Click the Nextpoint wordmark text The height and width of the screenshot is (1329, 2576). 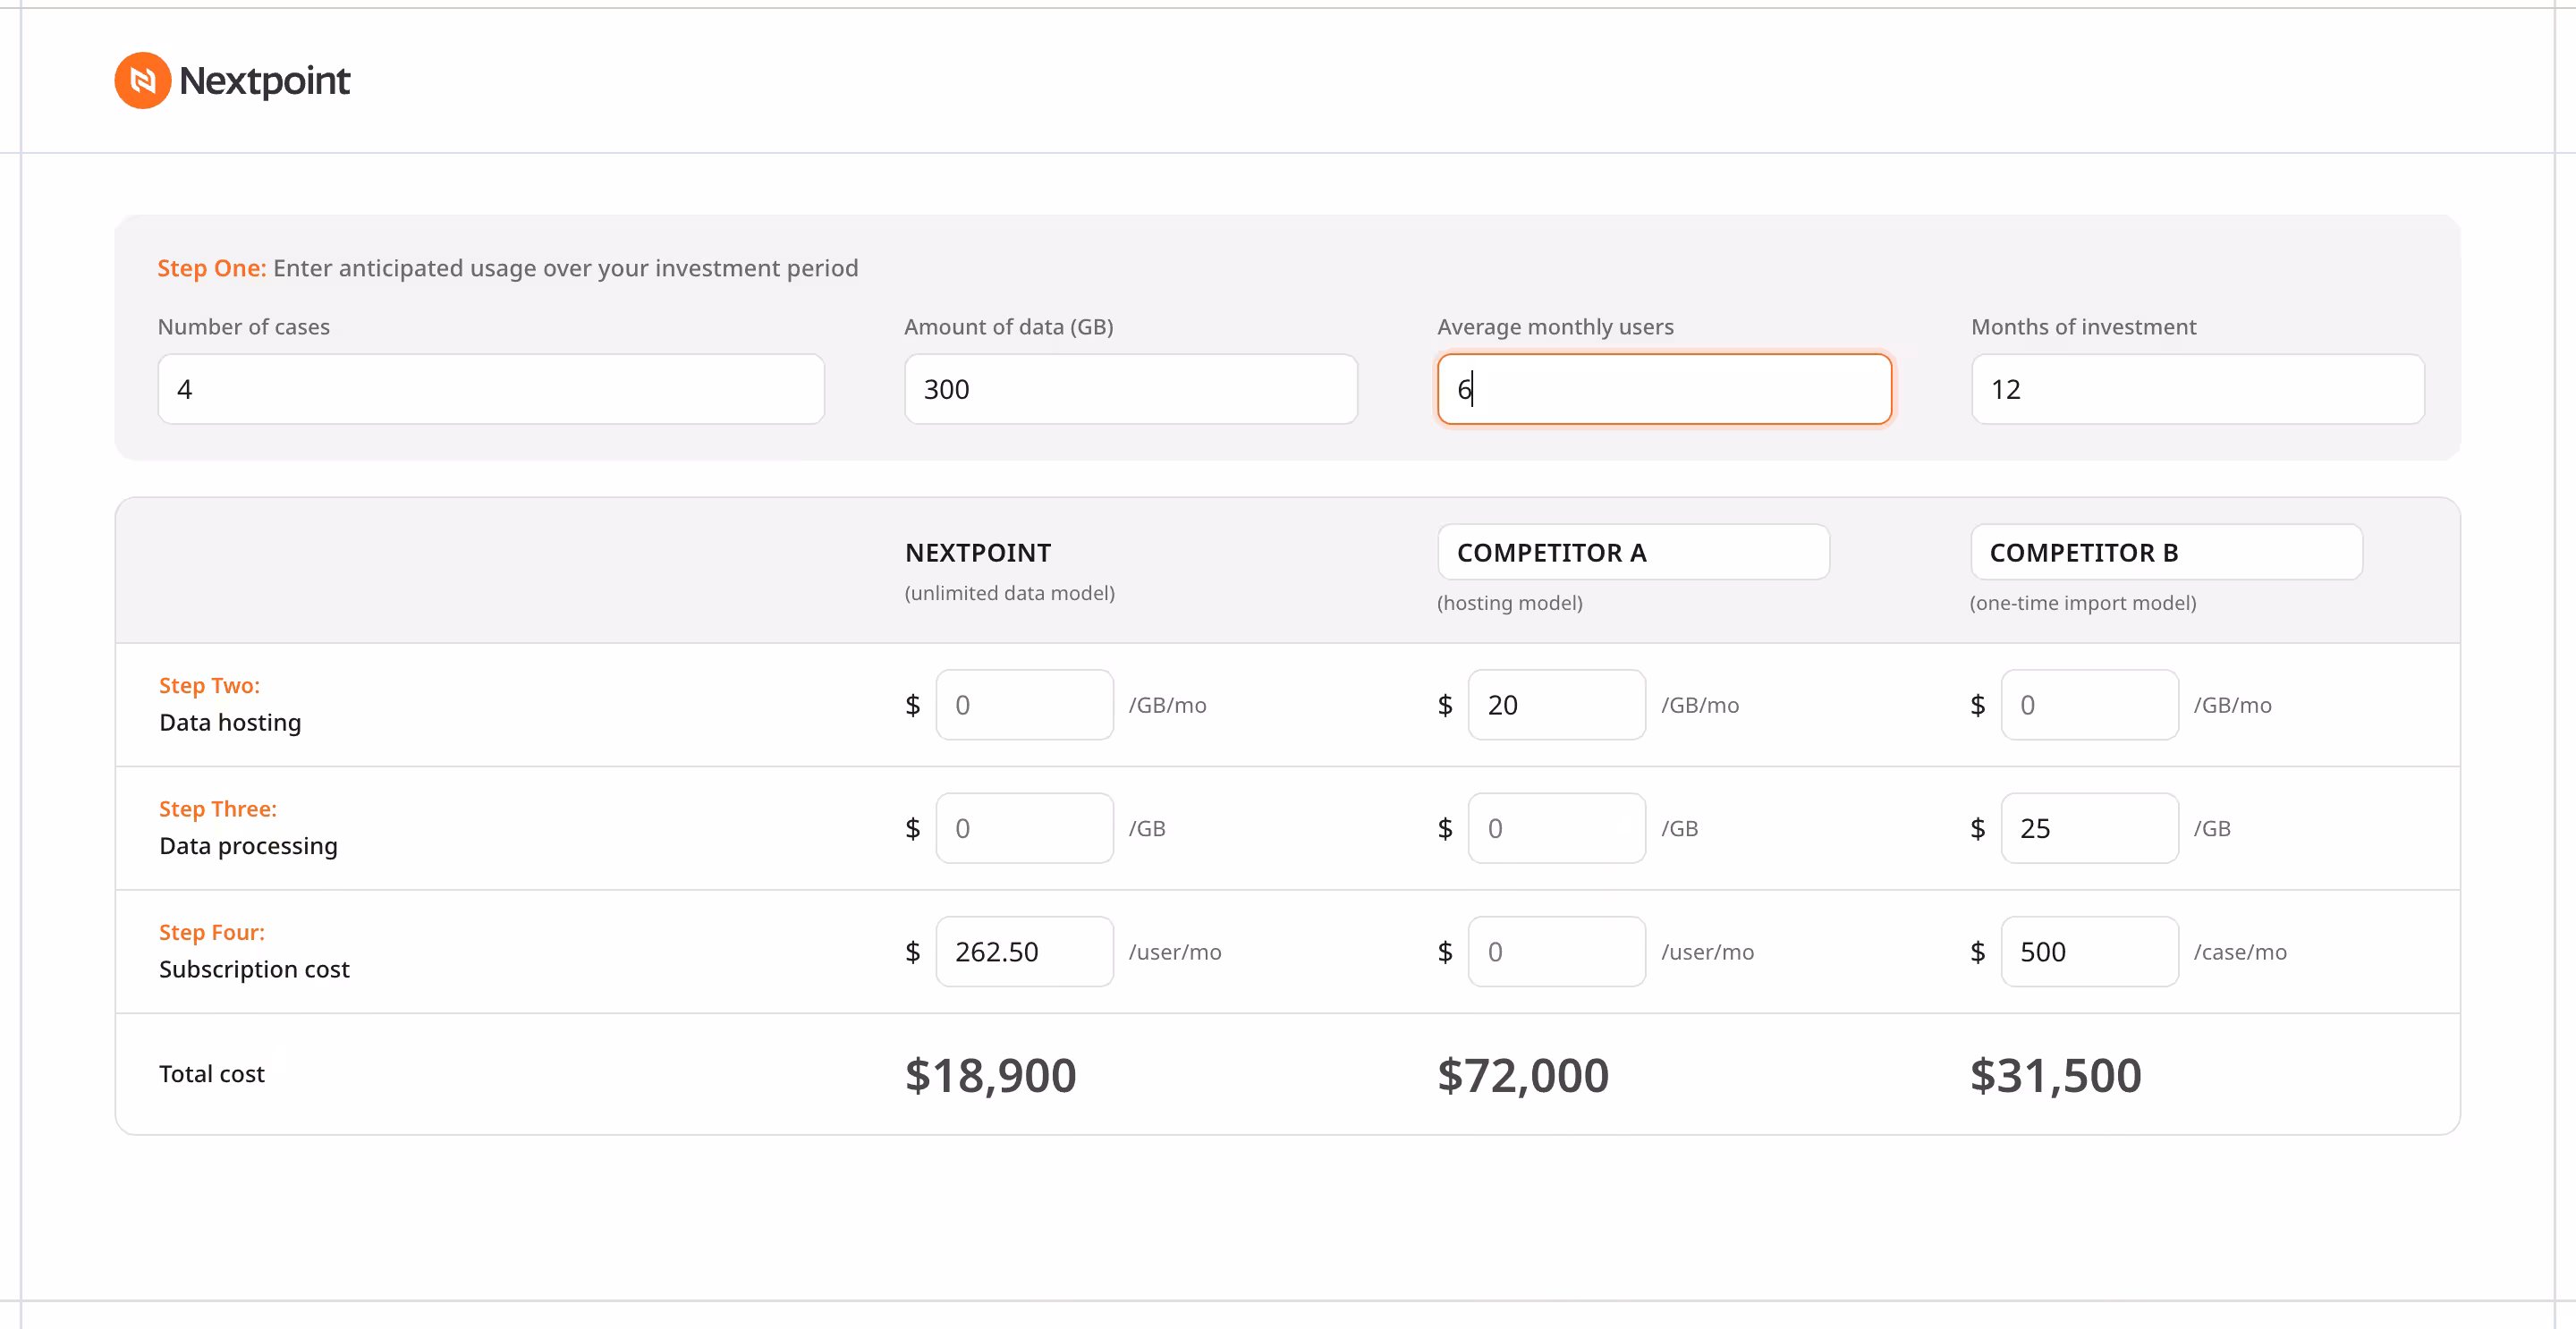click(264, 81)
